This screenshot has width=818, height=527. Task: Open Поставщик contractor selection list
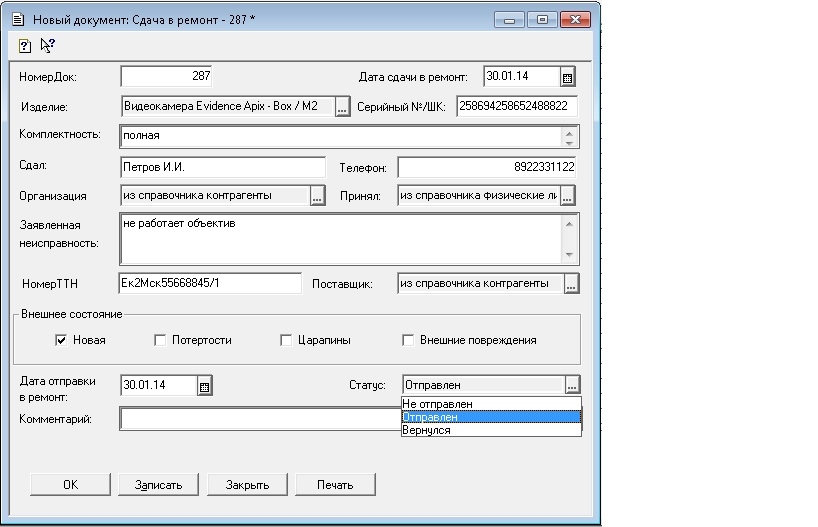coord(571,285)
